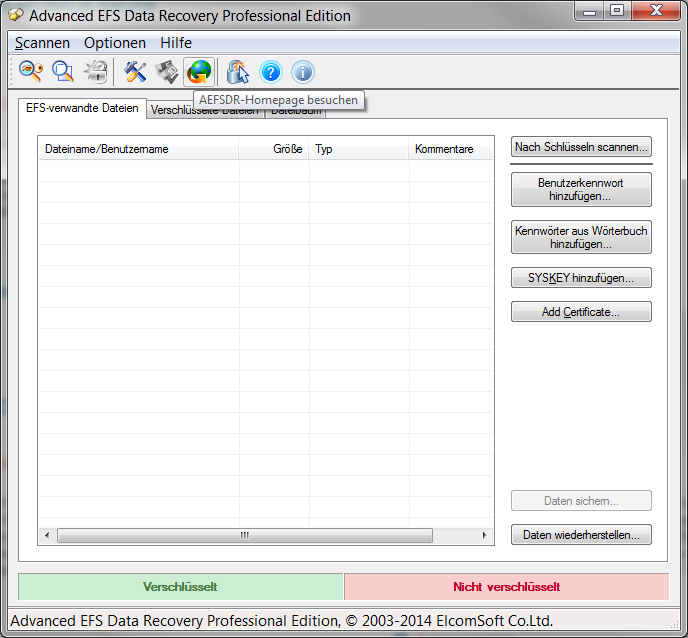The width and height of the screenshot is (688, 638).
Task: Click the scan for encrypted files icon
Action: click(x=63, y=71)
